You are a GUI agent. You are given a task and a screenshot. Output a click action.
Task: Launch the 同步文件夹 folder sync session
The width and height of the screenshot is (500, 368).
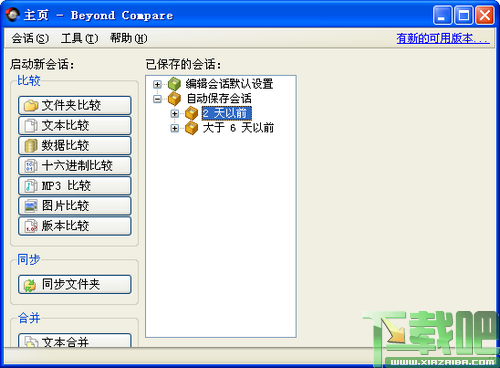coord(75,284)
